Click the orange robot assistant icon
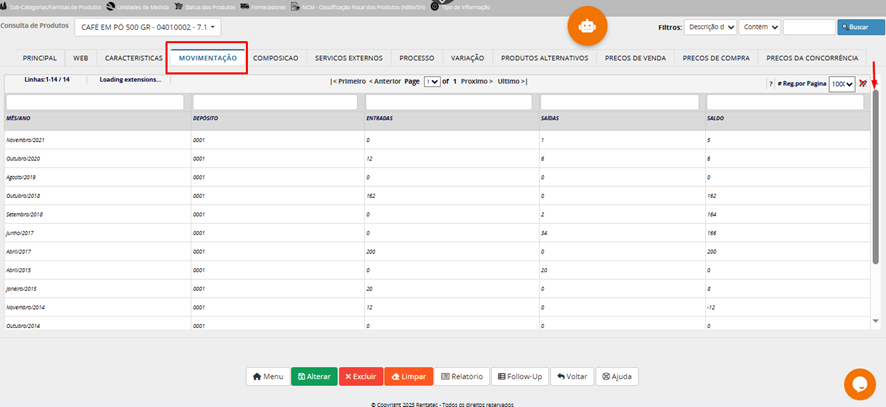886x407 pixels. pos(587,26)
